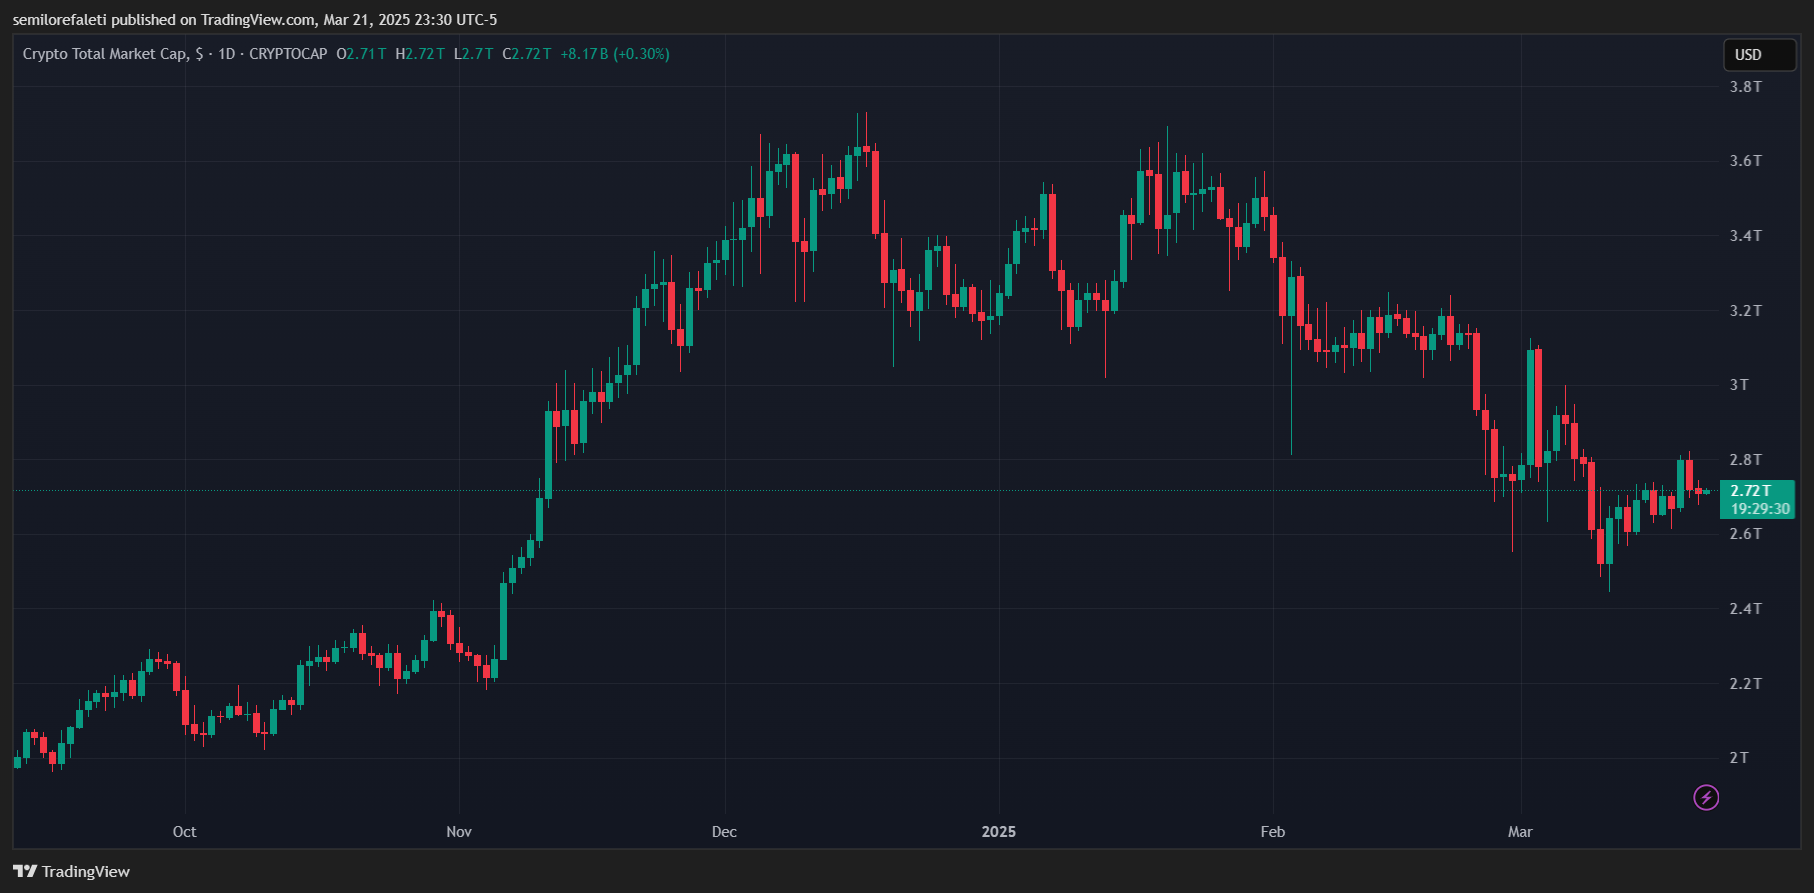Click the high value H2.72 T
The image size is (1814, 893).
(x=420, y=54)
